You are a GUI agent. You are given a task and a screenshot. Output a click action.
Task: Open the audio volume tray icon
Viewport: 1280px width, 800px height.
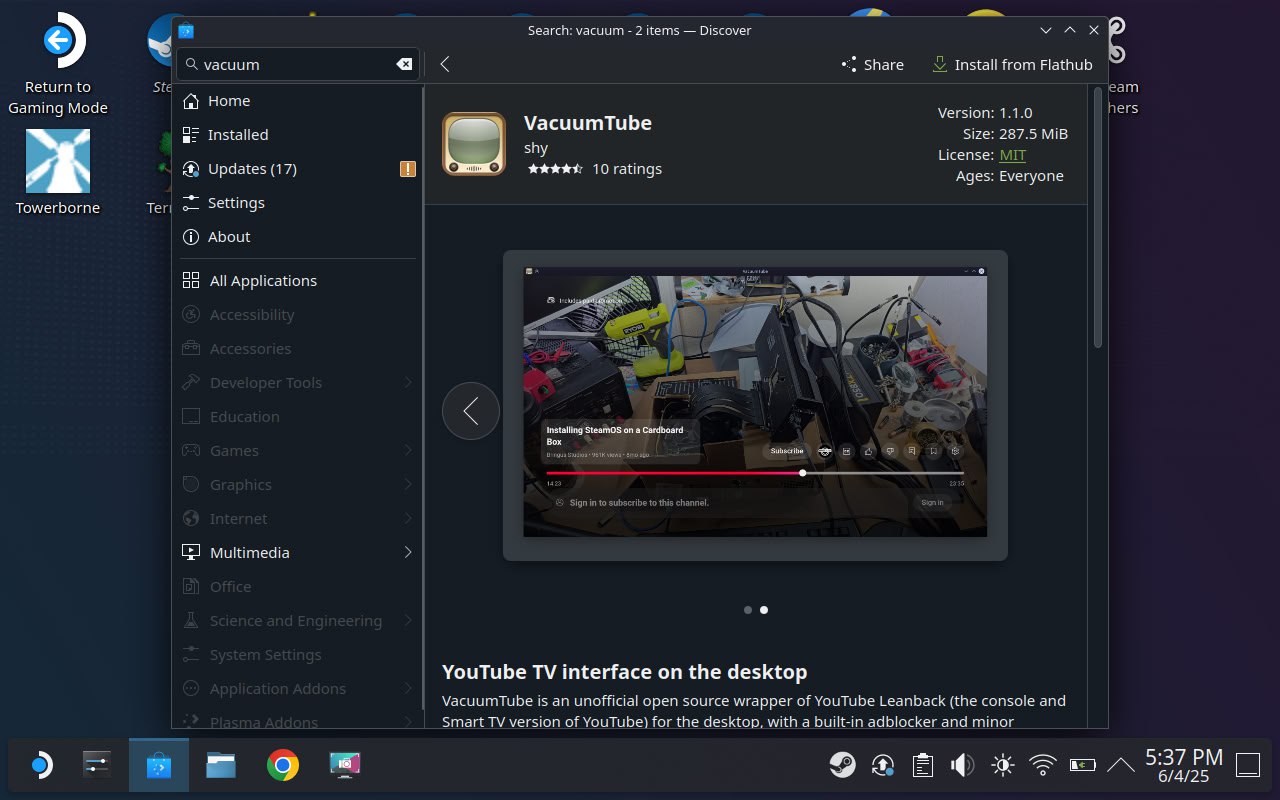(962, 766)
